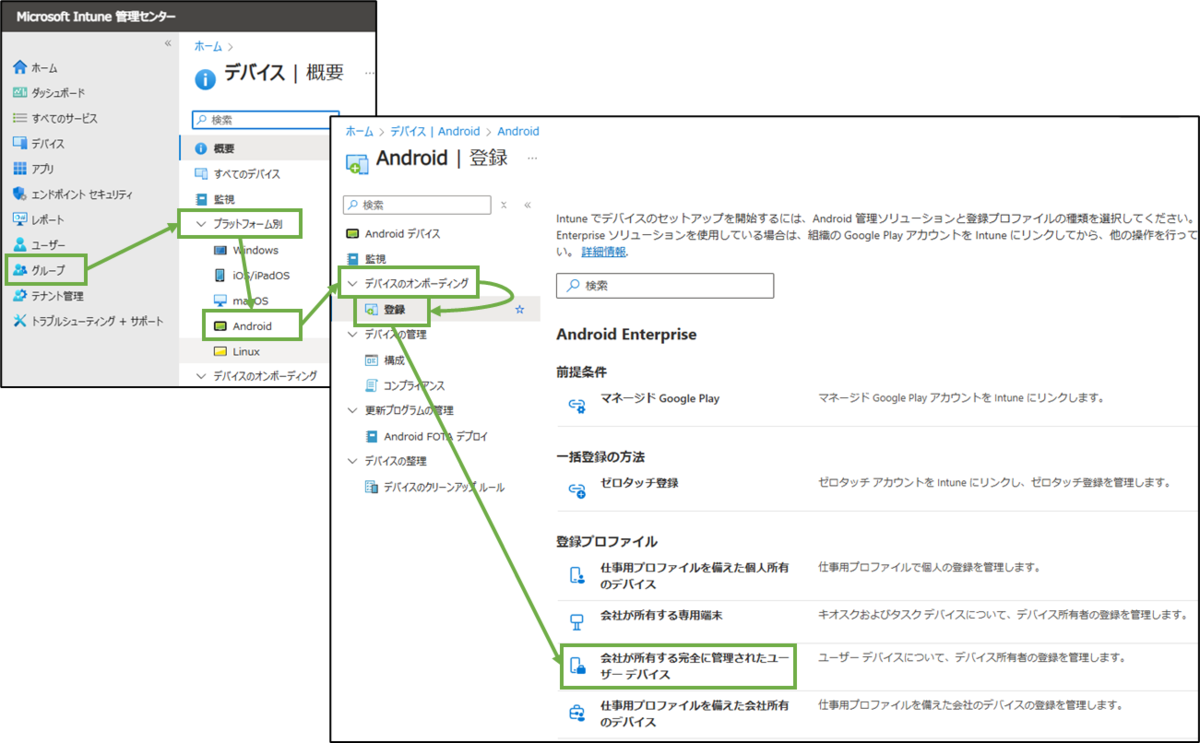This screenshot has height=743, width=1200.
Task: Click the 詳細情報 link
Action: click(603, 252)
